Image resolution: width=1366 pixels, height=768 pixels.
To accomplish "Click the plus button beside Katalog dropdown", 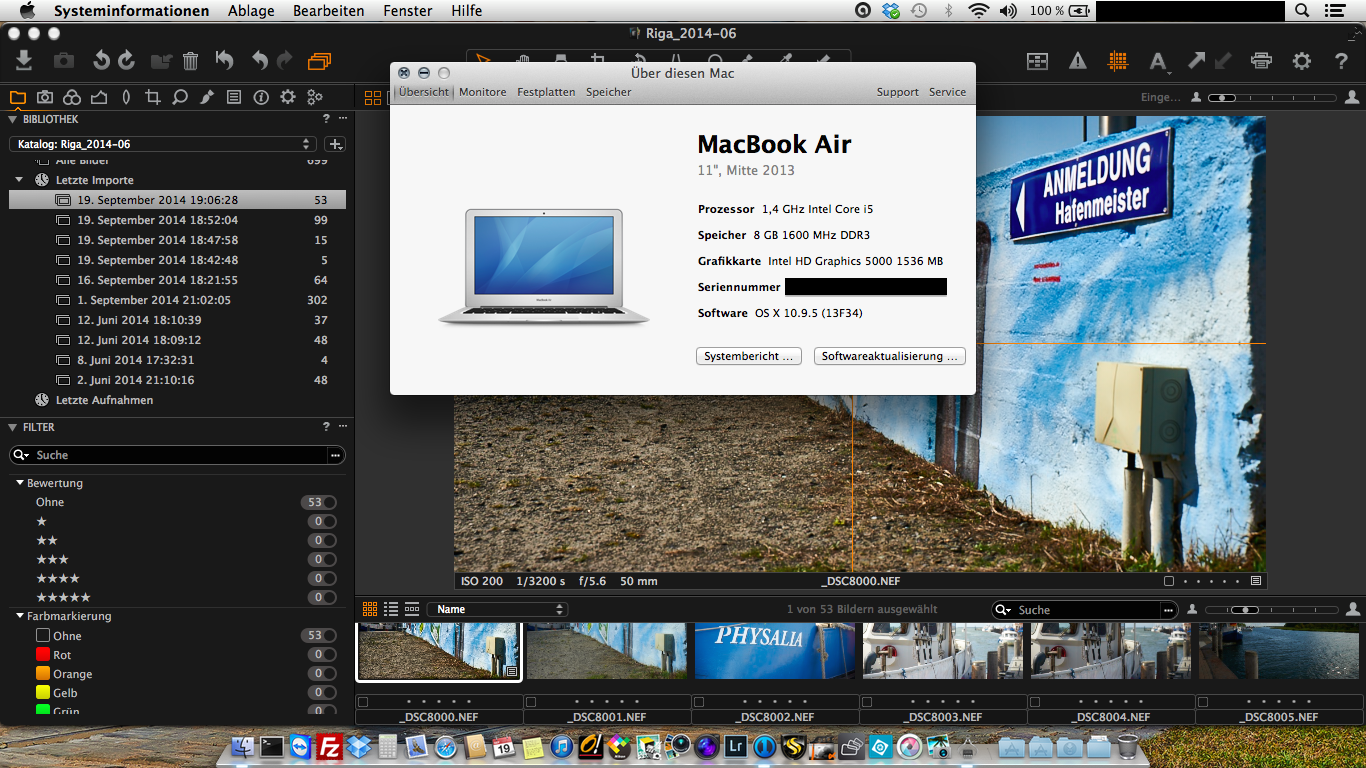I will 336,144.
